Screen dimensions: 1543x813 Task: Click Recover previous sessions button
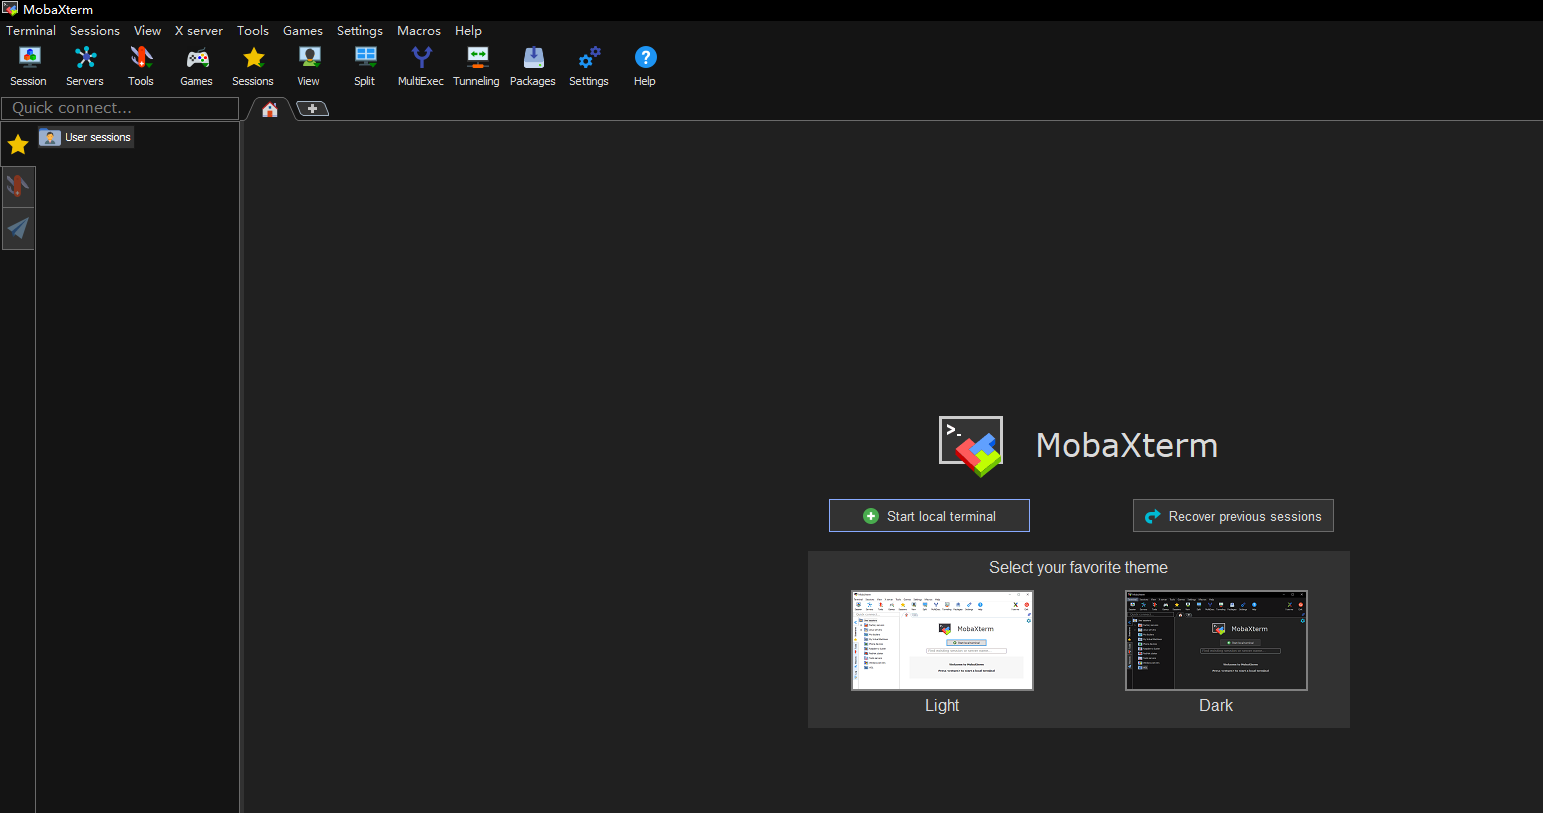[x=1233, y=516]
